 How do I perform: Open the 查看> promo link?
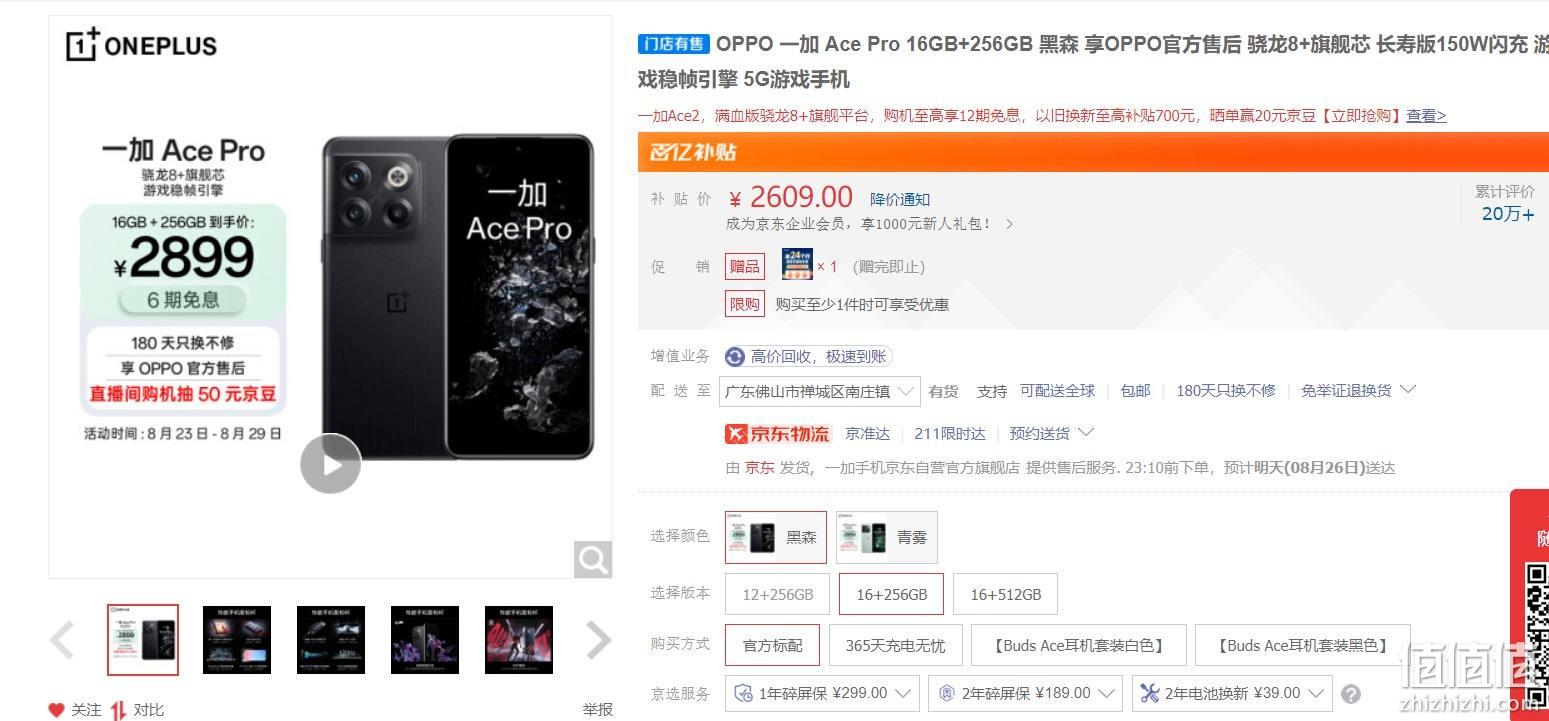coord(1426,116)
